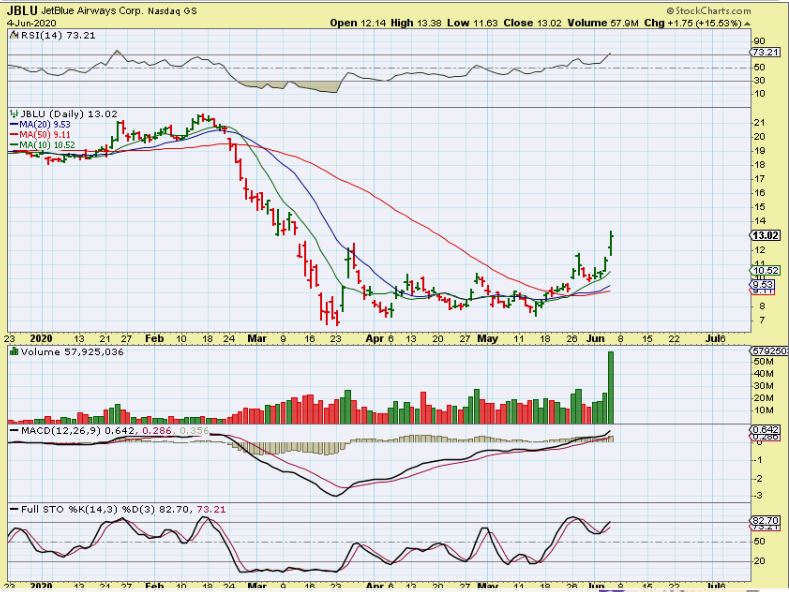Click the small chart icon beside RSI(14) label
Image resolution: width=789 pixels, height=592 pixels.
point(14,35)
